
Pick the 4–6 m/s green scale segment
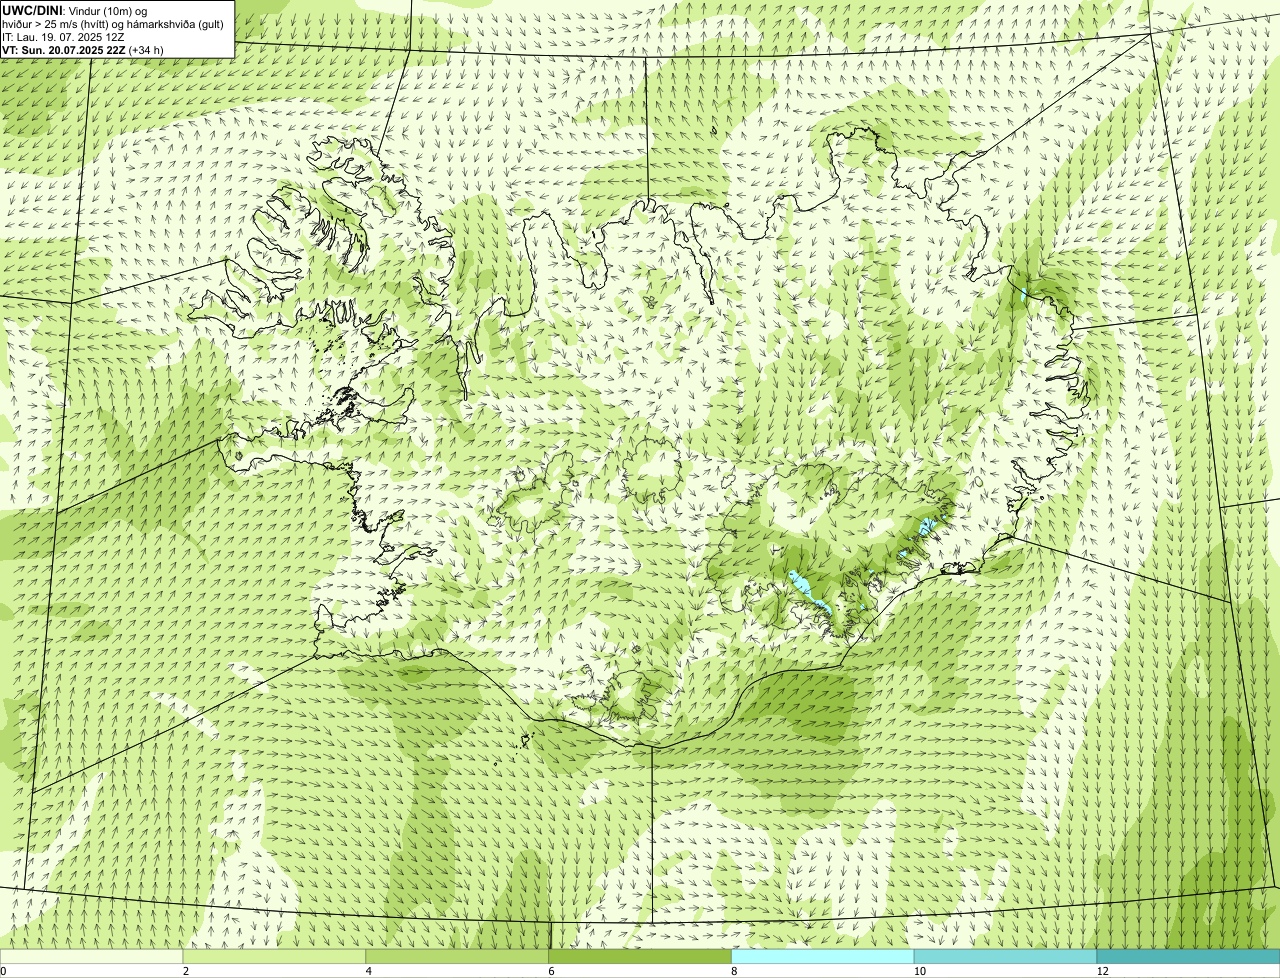(457, 957)
